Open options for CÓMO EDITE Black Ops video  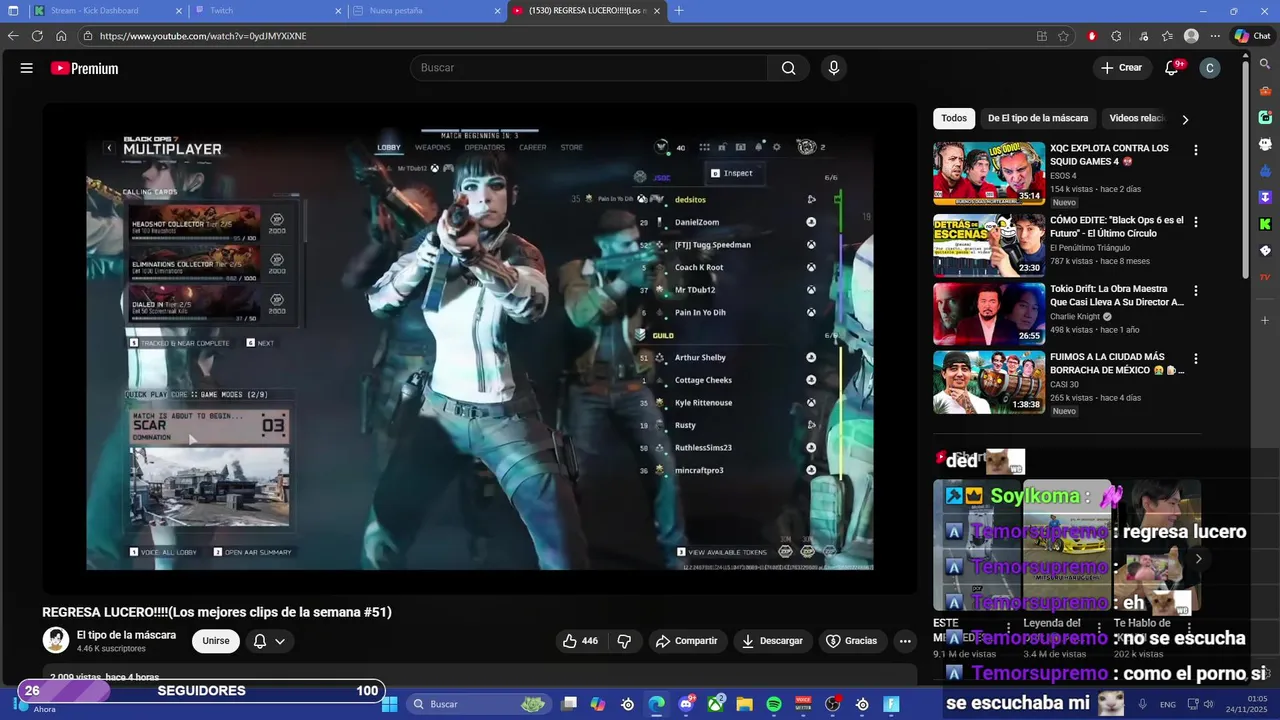pos(1195,222)
